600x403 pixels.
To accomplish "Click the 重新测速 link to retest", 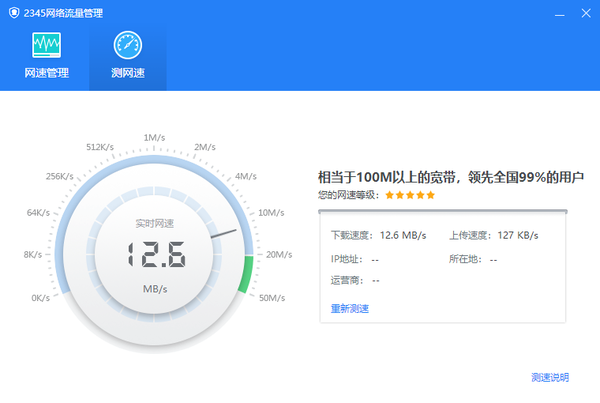I will coord(350,308).
